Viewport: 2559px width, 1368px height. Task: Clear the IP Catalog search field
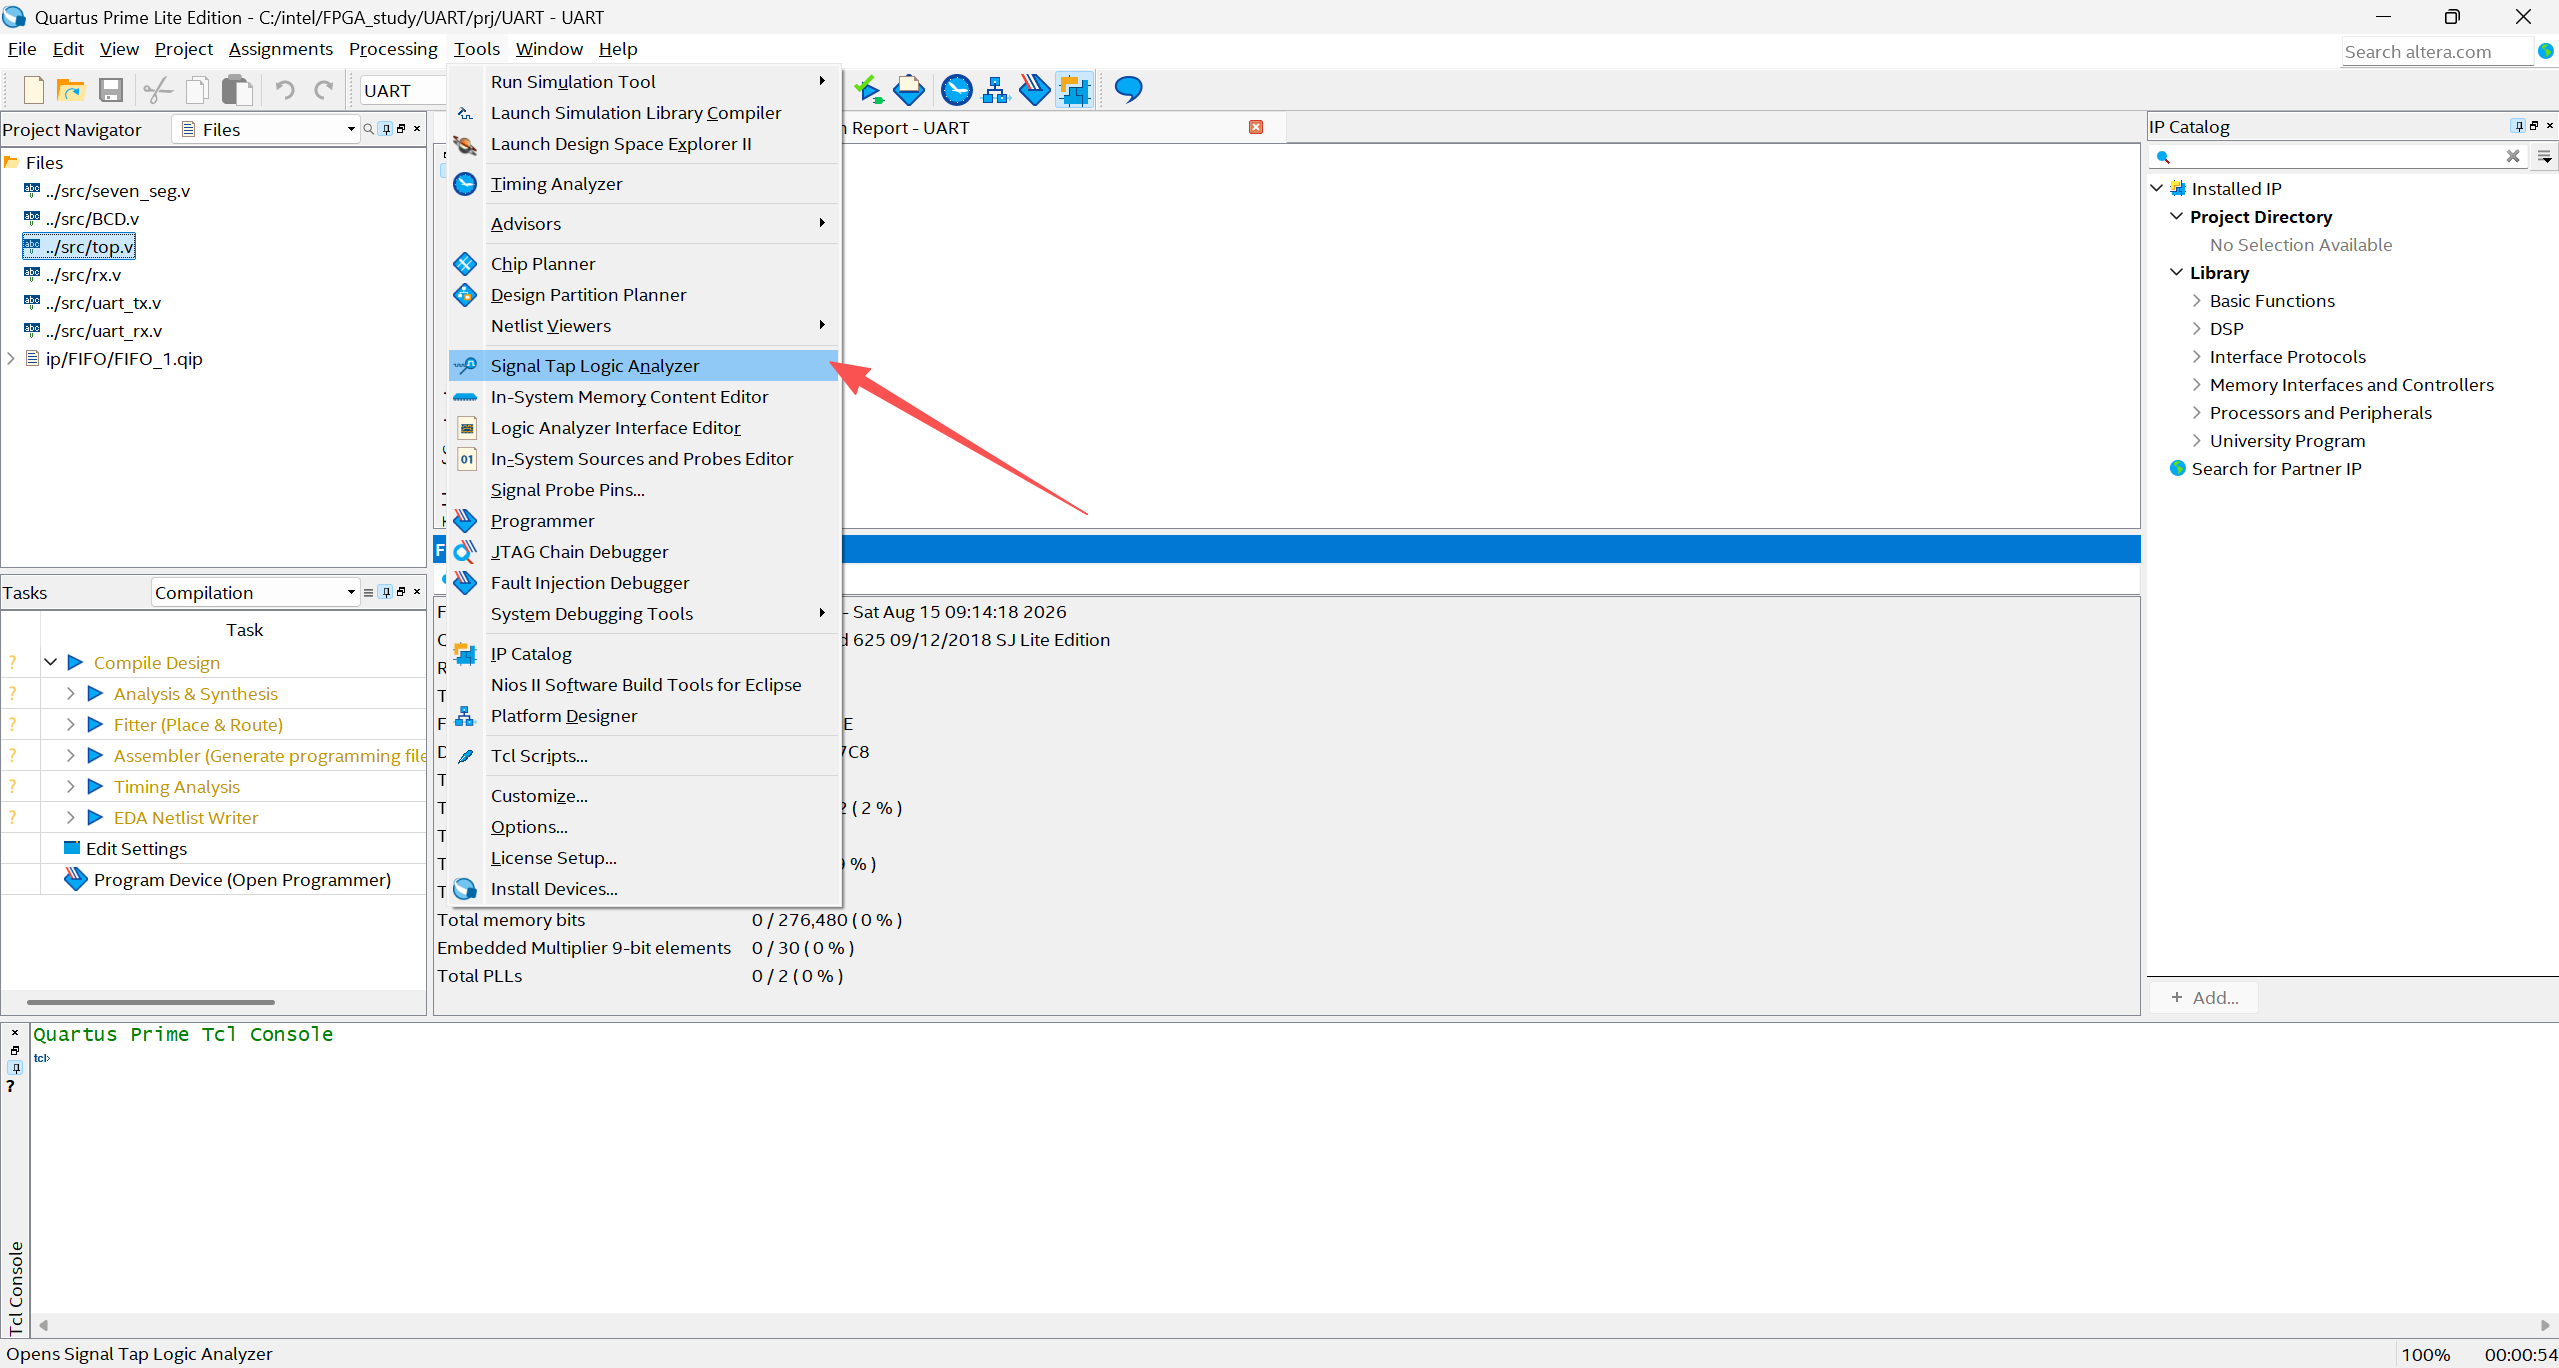pyautogui.click(x=2512, y=156)
